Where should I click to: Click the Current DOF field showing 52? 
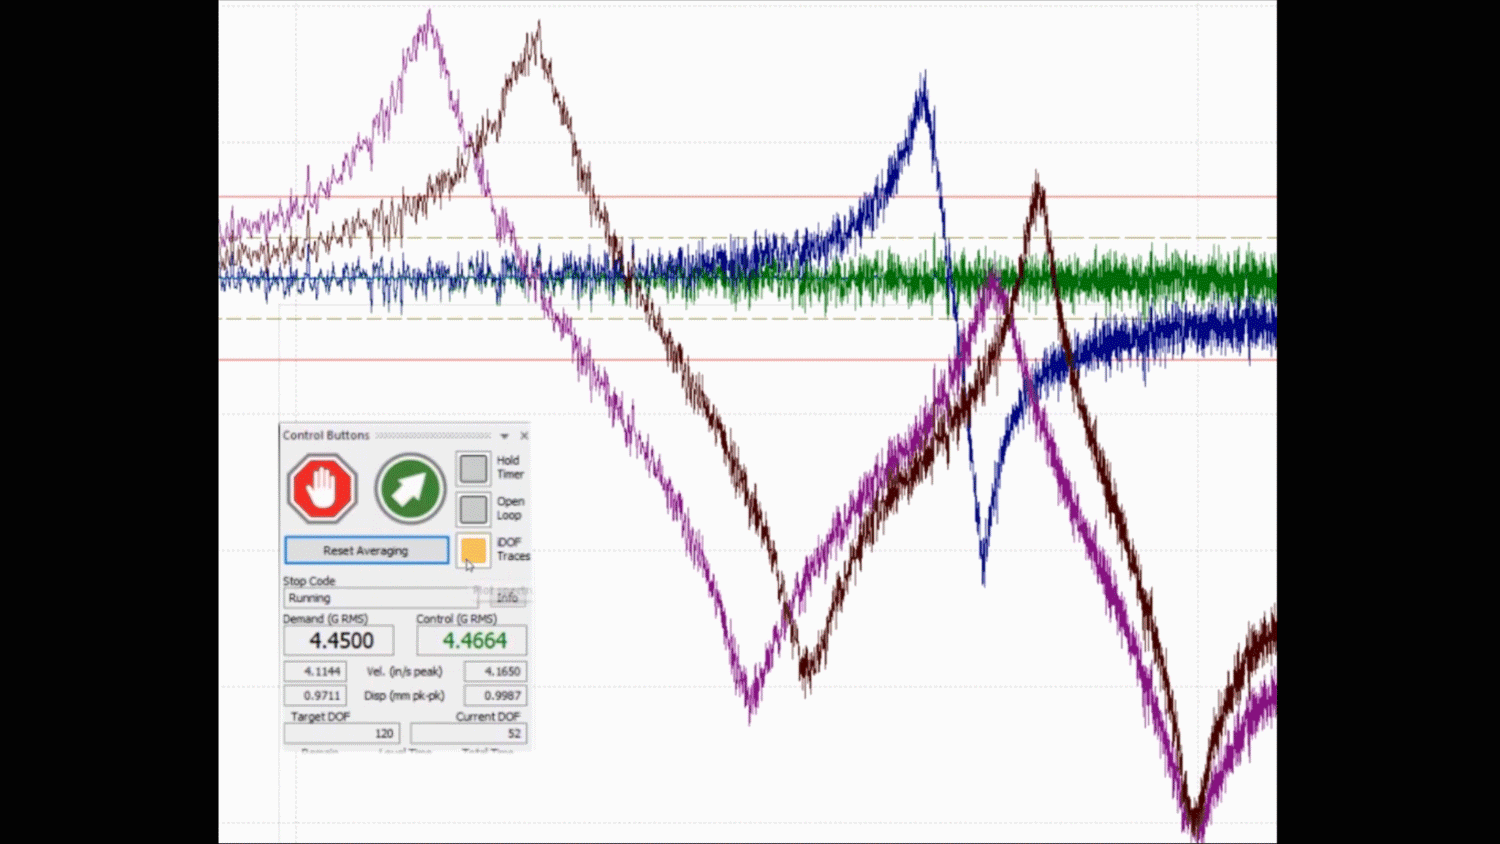coord(469,733)
